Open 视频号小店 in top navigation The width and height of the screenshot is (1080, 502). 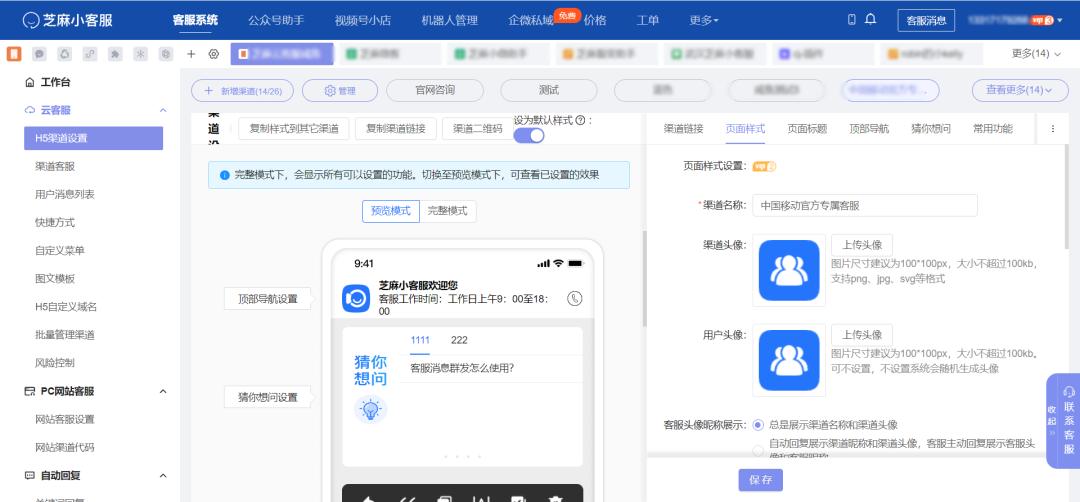click(x=362, y=20)
